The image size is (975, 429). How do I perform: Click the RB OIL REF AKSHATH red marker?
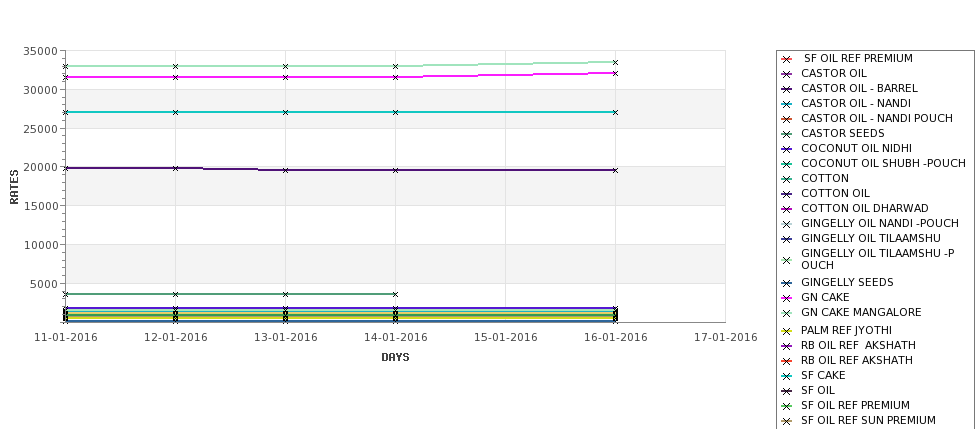[x=786, y=361]
